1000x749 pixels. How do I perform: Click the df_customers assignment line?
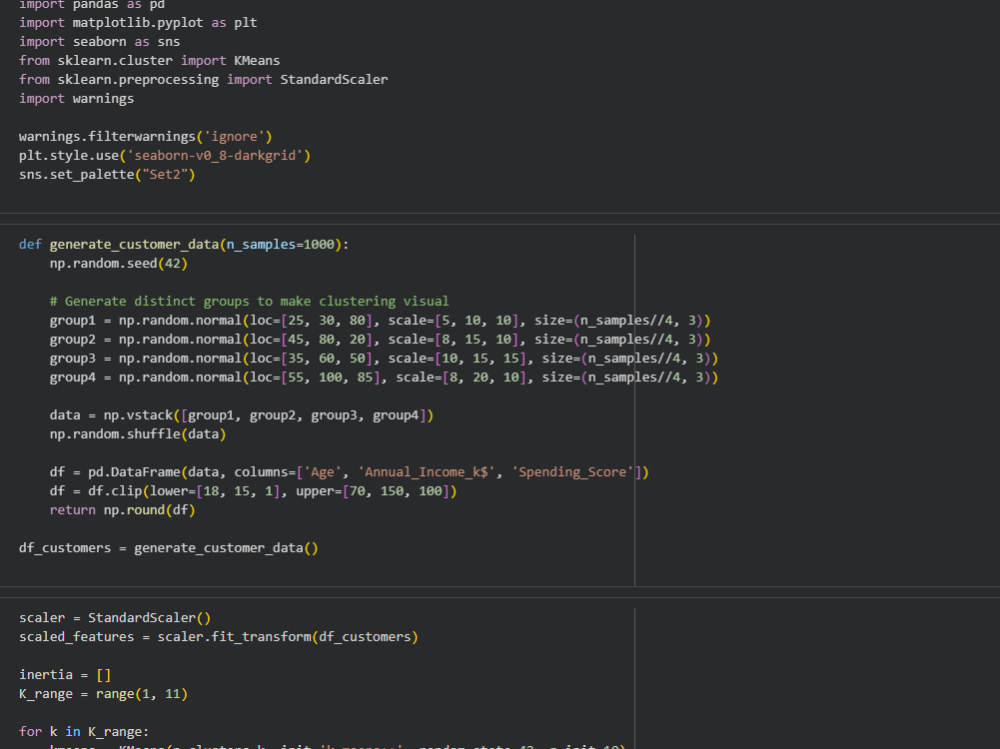tap(168, 548)
